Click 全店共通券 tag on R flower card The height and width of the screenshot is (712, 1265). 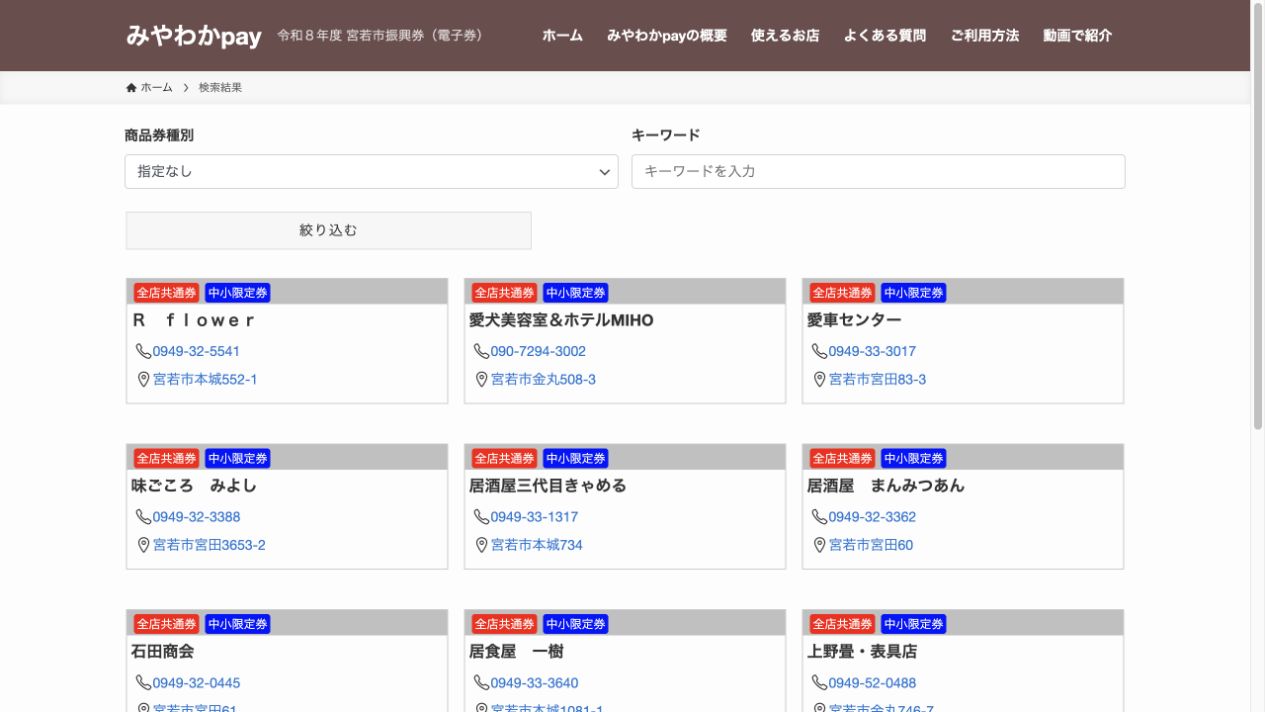click(x=167, y=293)
